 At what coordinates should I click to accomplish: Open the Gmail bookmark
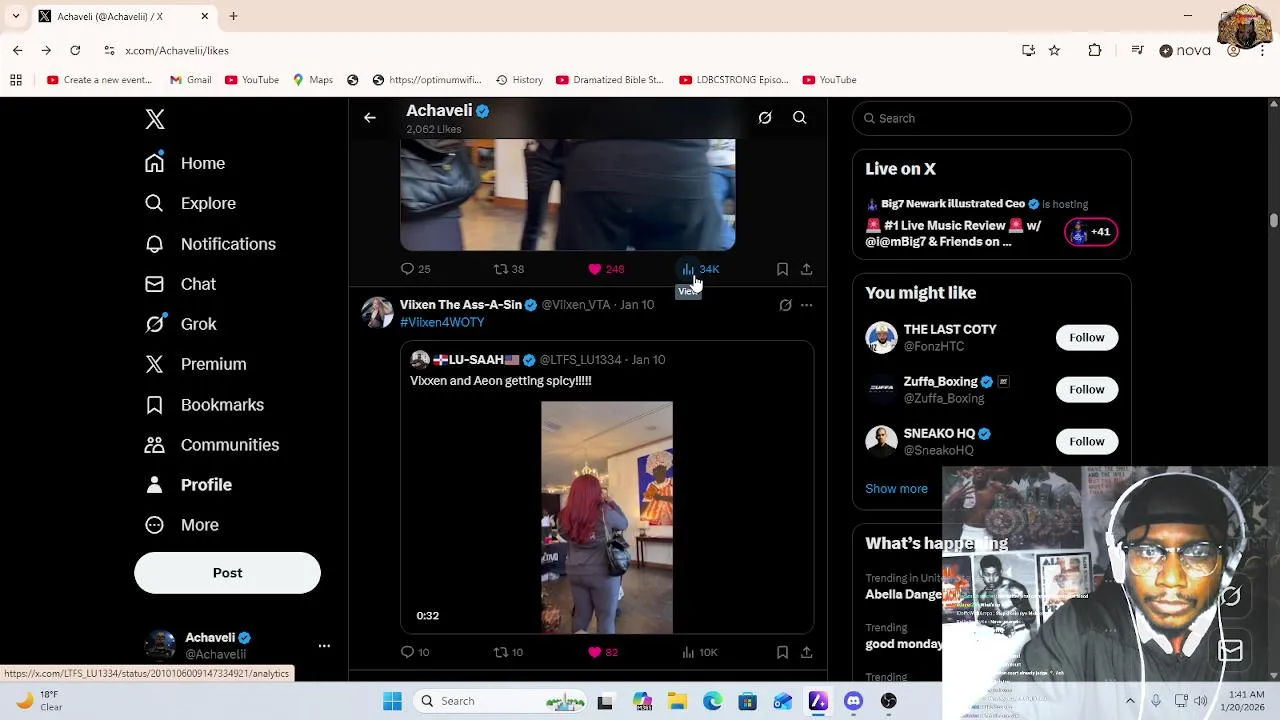coord(191,80)
